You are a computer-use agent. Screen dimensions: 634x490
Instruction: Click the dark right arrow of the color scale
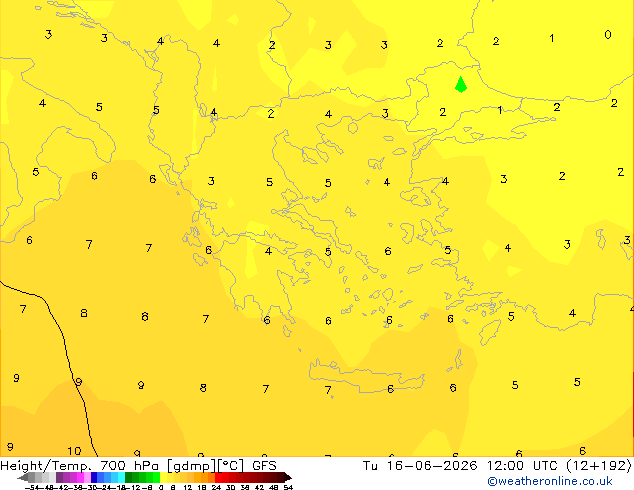[x=288, y=478]
